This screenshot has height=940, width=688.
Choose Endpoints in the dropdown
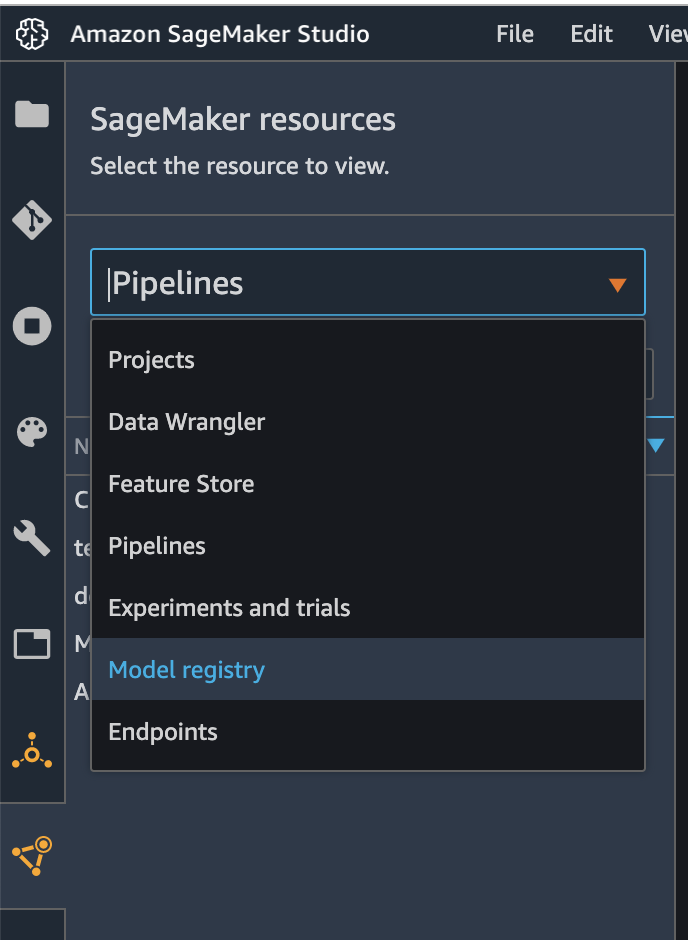tap(368, 732)
